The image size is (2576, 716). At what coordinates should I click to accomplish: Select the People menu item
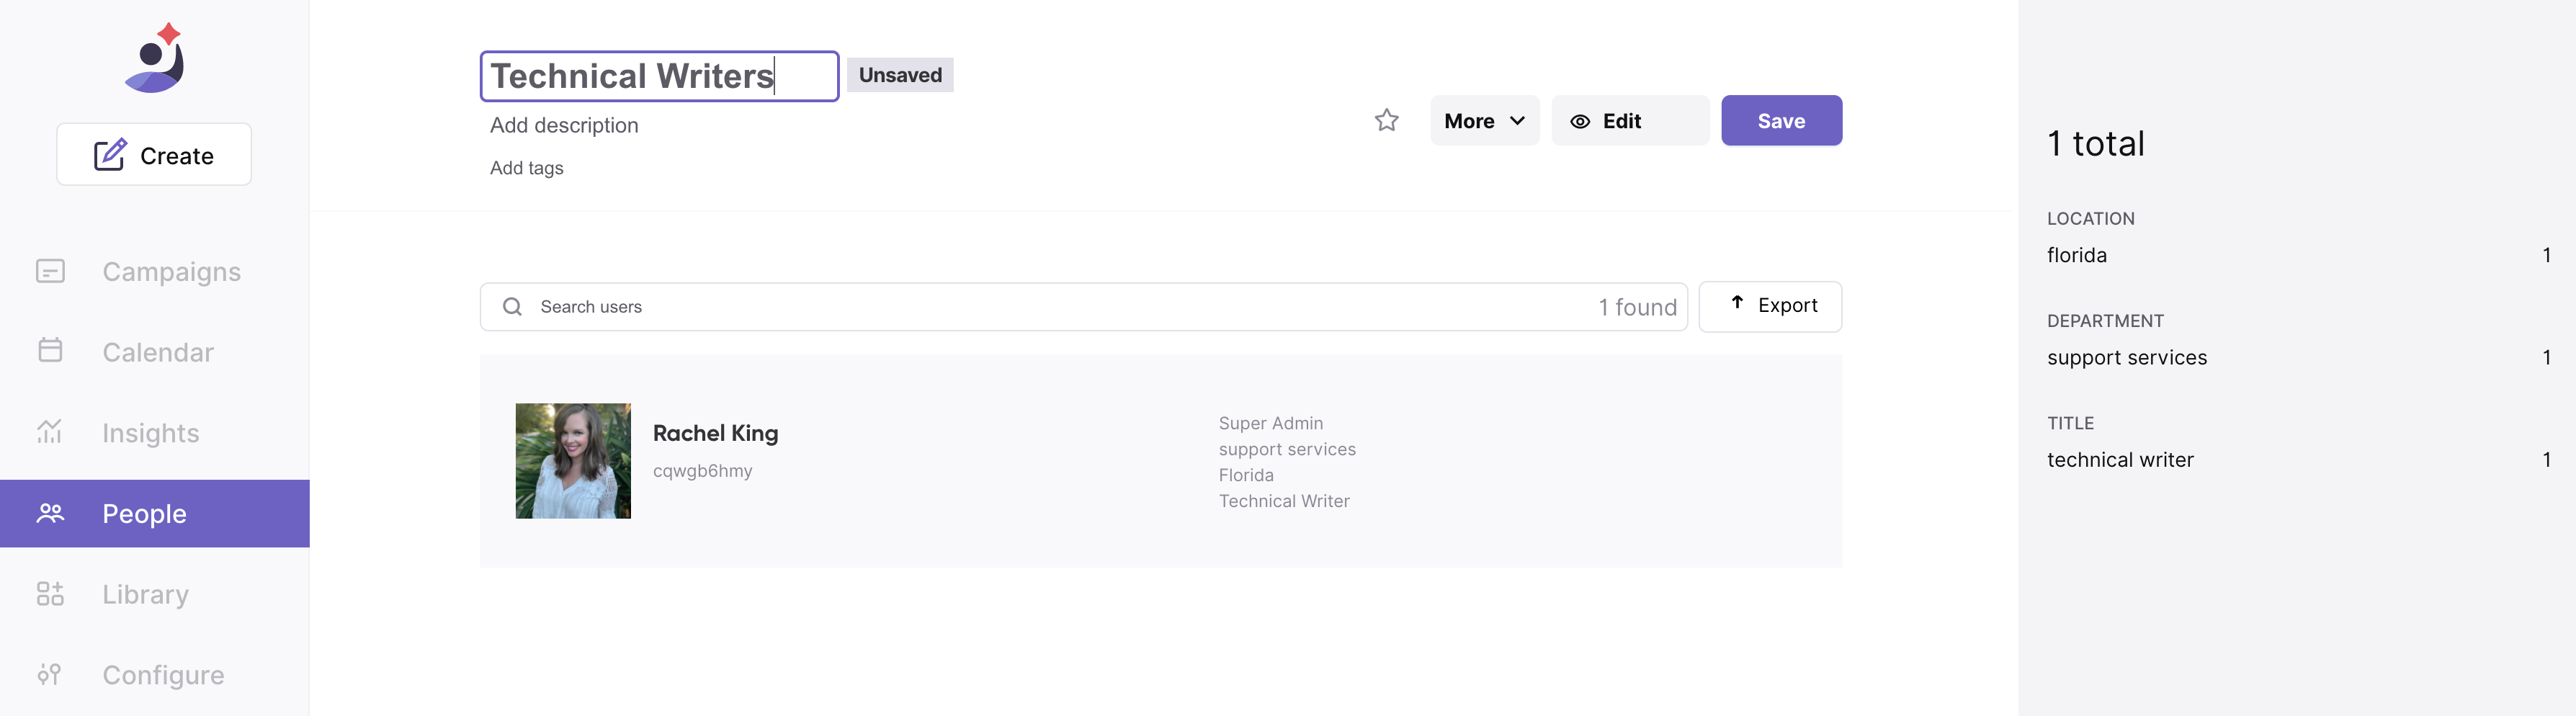[155, 513]
